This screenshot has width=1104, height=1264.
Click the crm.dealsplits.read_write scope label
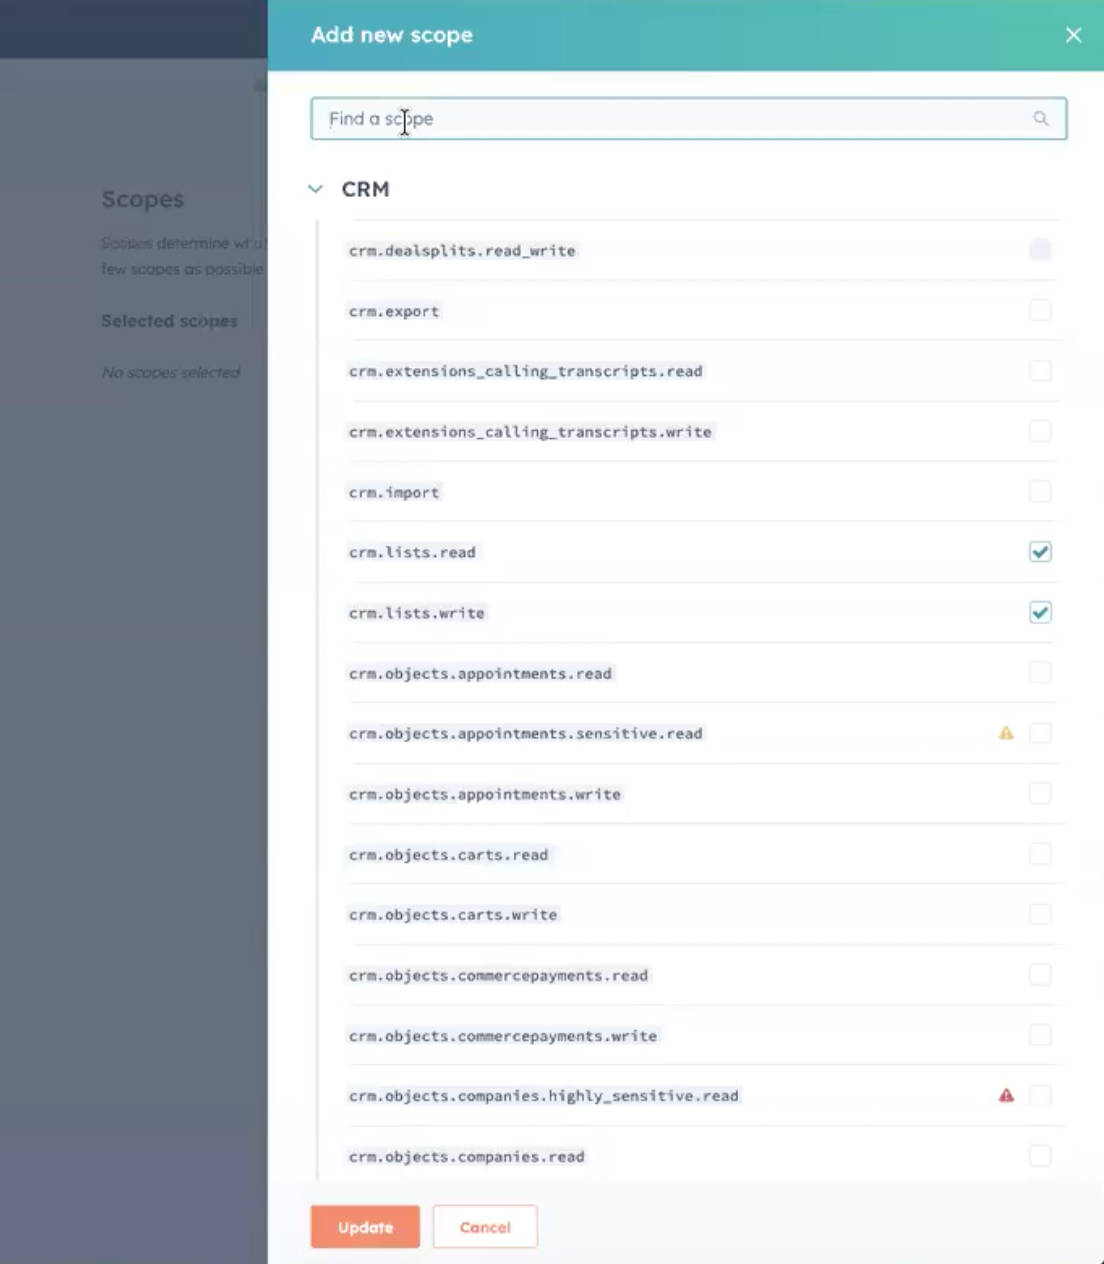click(x=462, y=251)
